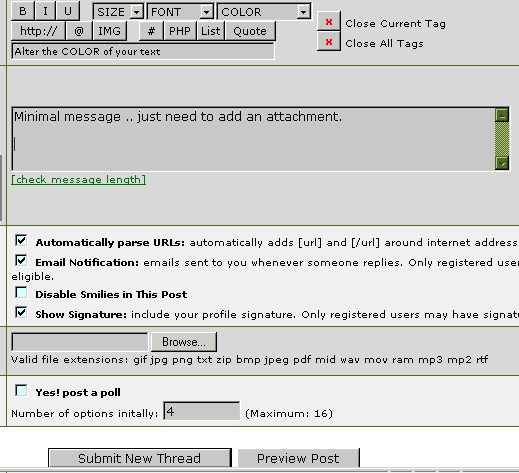519x473 pixels.
Task: Click Submit New Thread
Action: coord(140,458)
